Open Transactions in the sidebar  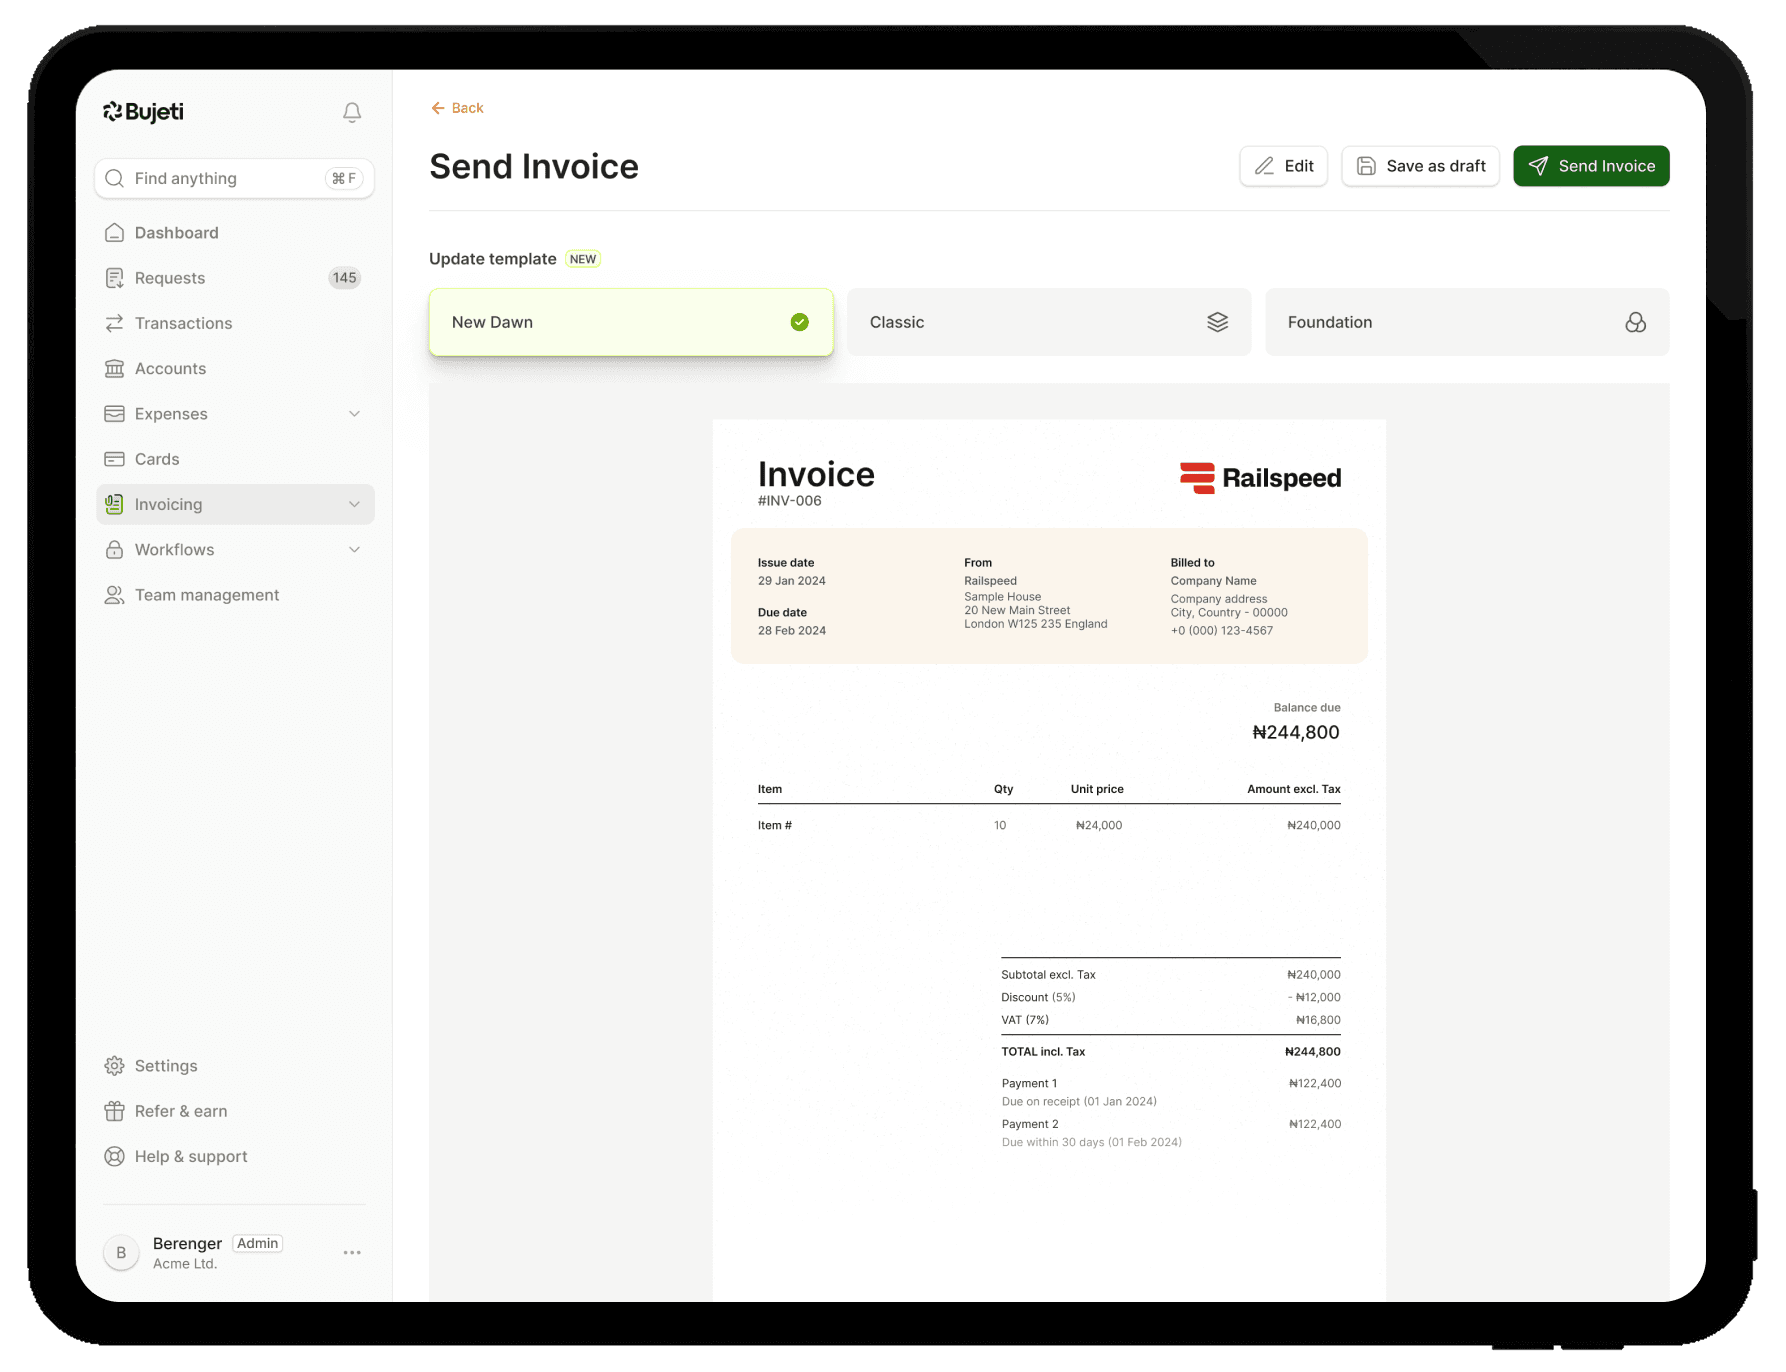tap(235, 323)
